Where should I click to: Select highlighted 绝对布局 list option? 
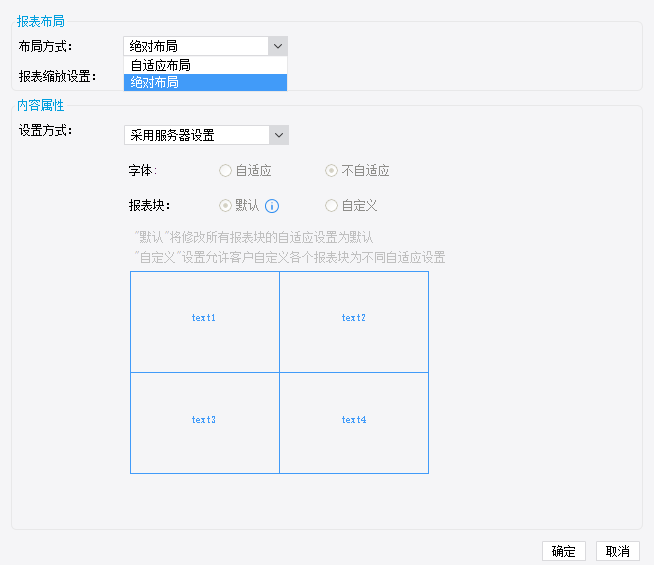[x=205, y=83]
